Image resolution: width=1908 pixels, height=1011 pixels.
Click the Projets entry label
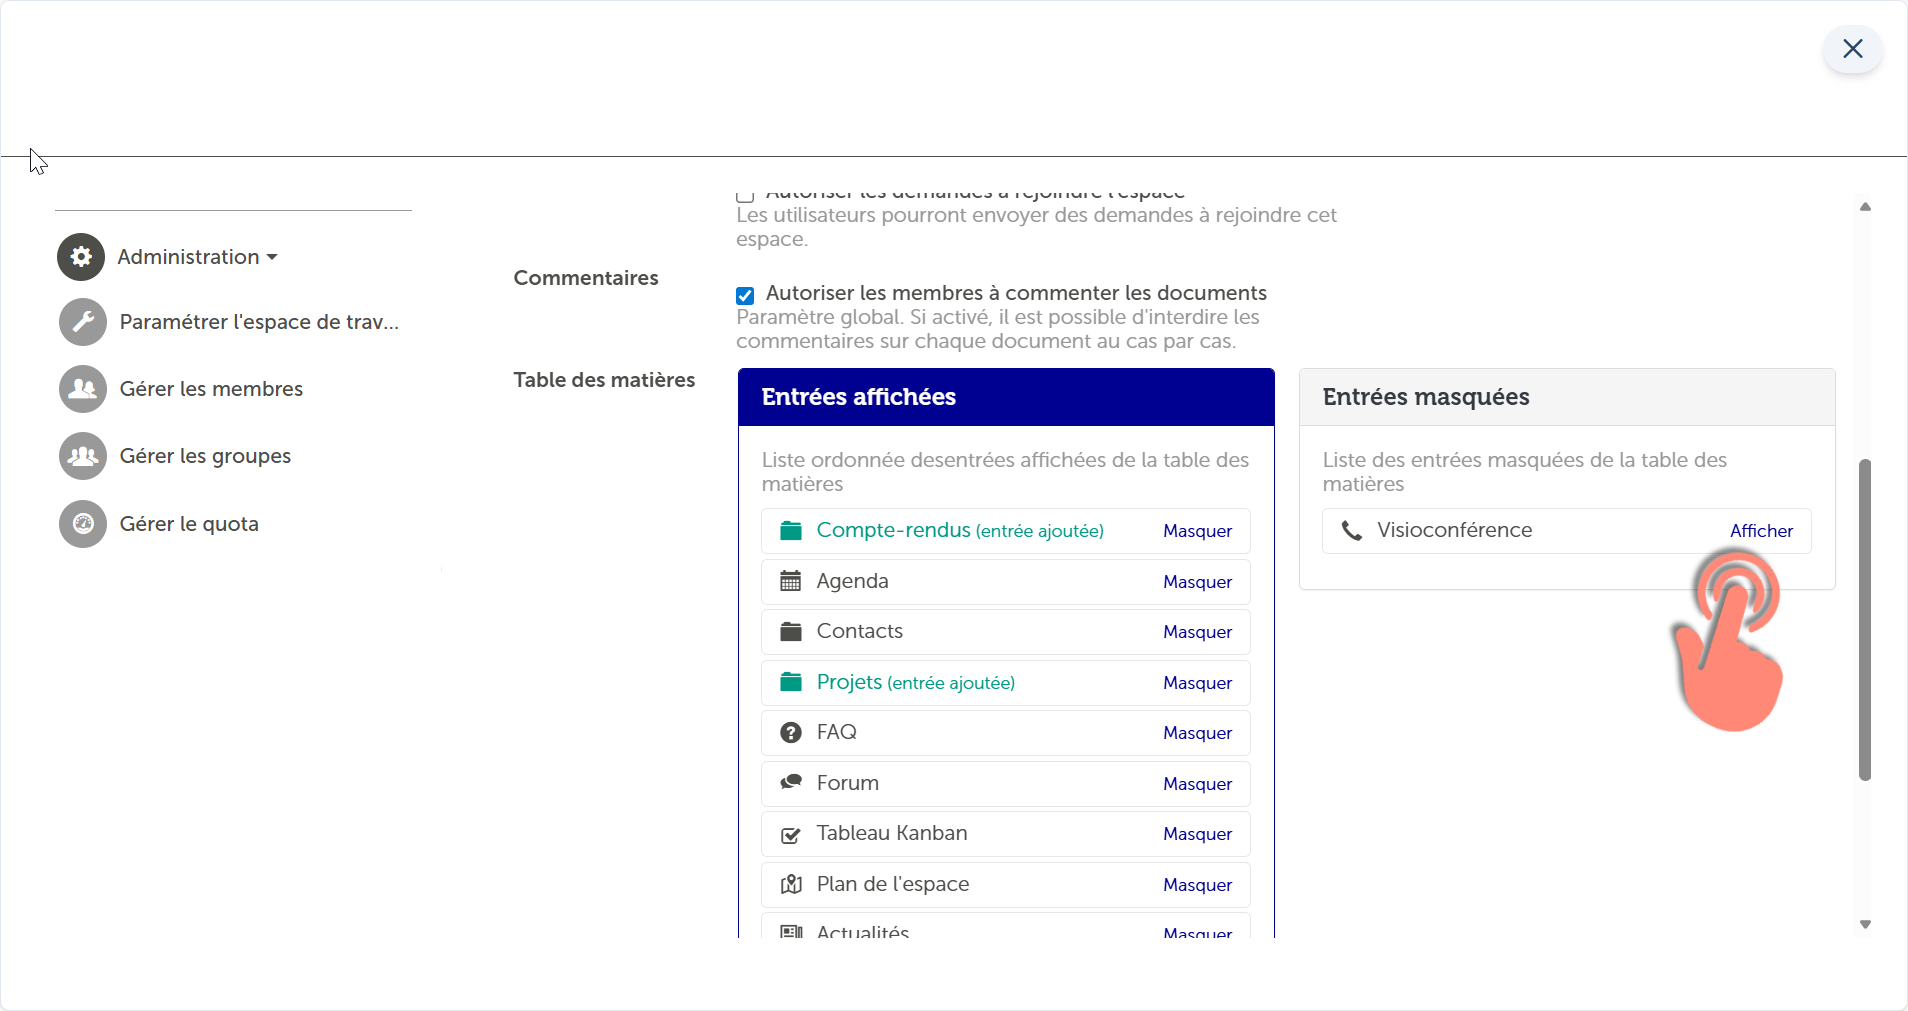tap(915, 682)
